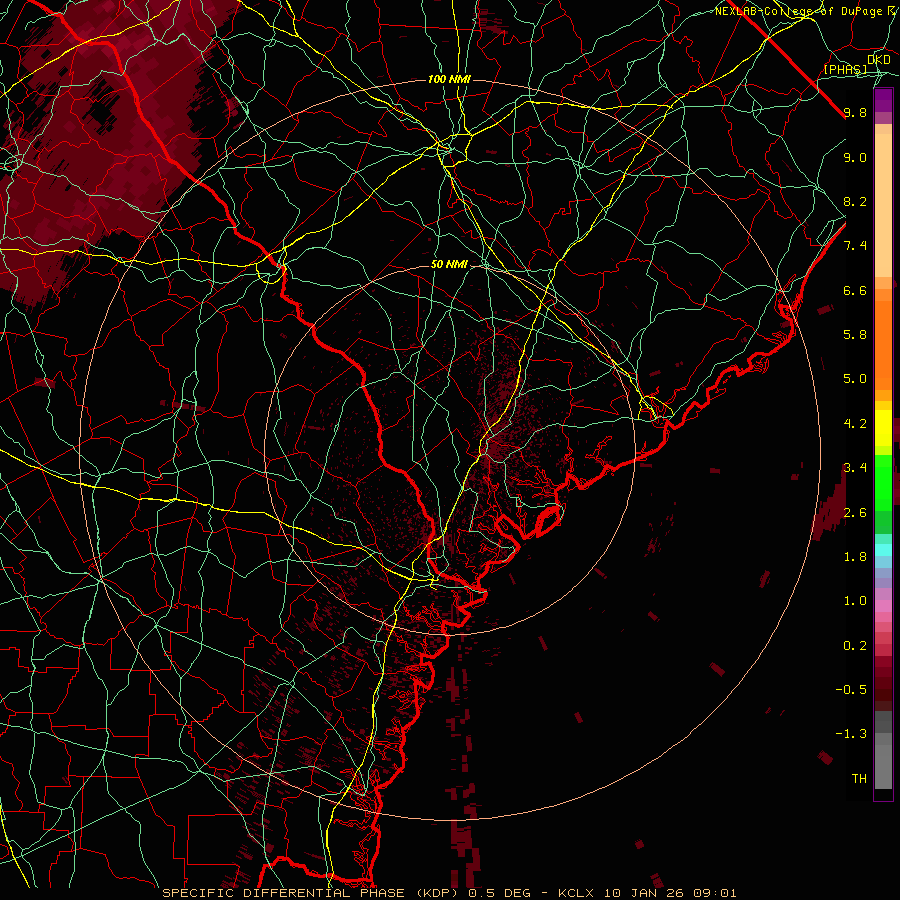Click the purple swatch atop the color bar

pos(883,100)
